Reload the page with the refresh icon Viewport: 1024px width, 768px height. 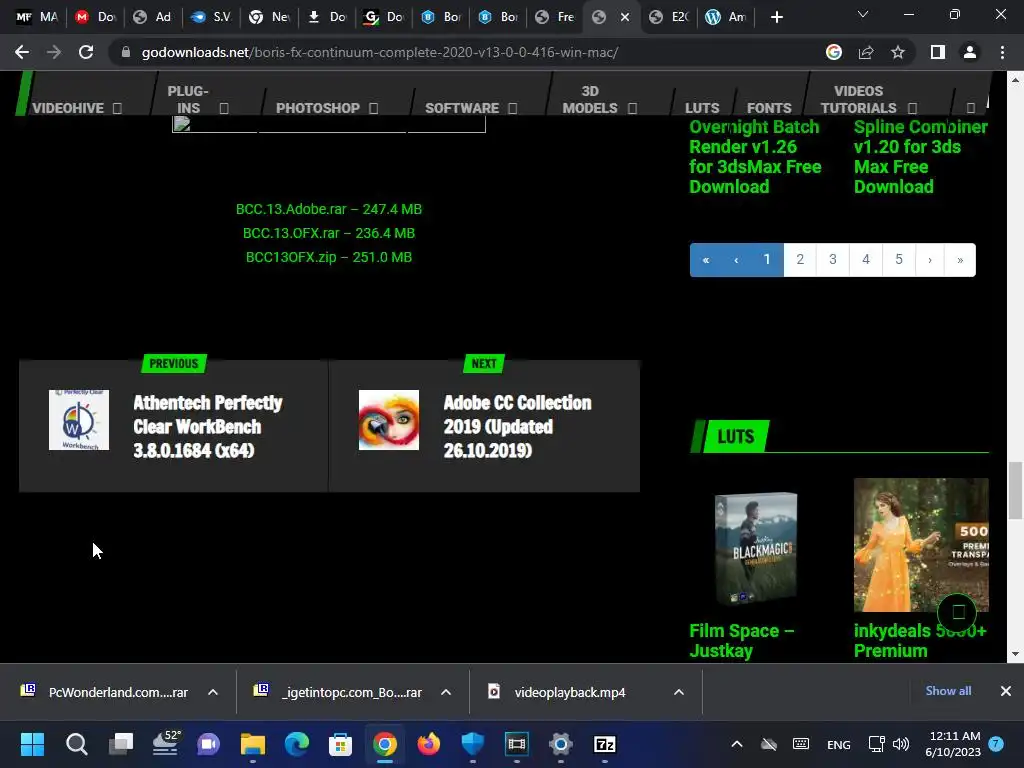[x=86, y=52]
